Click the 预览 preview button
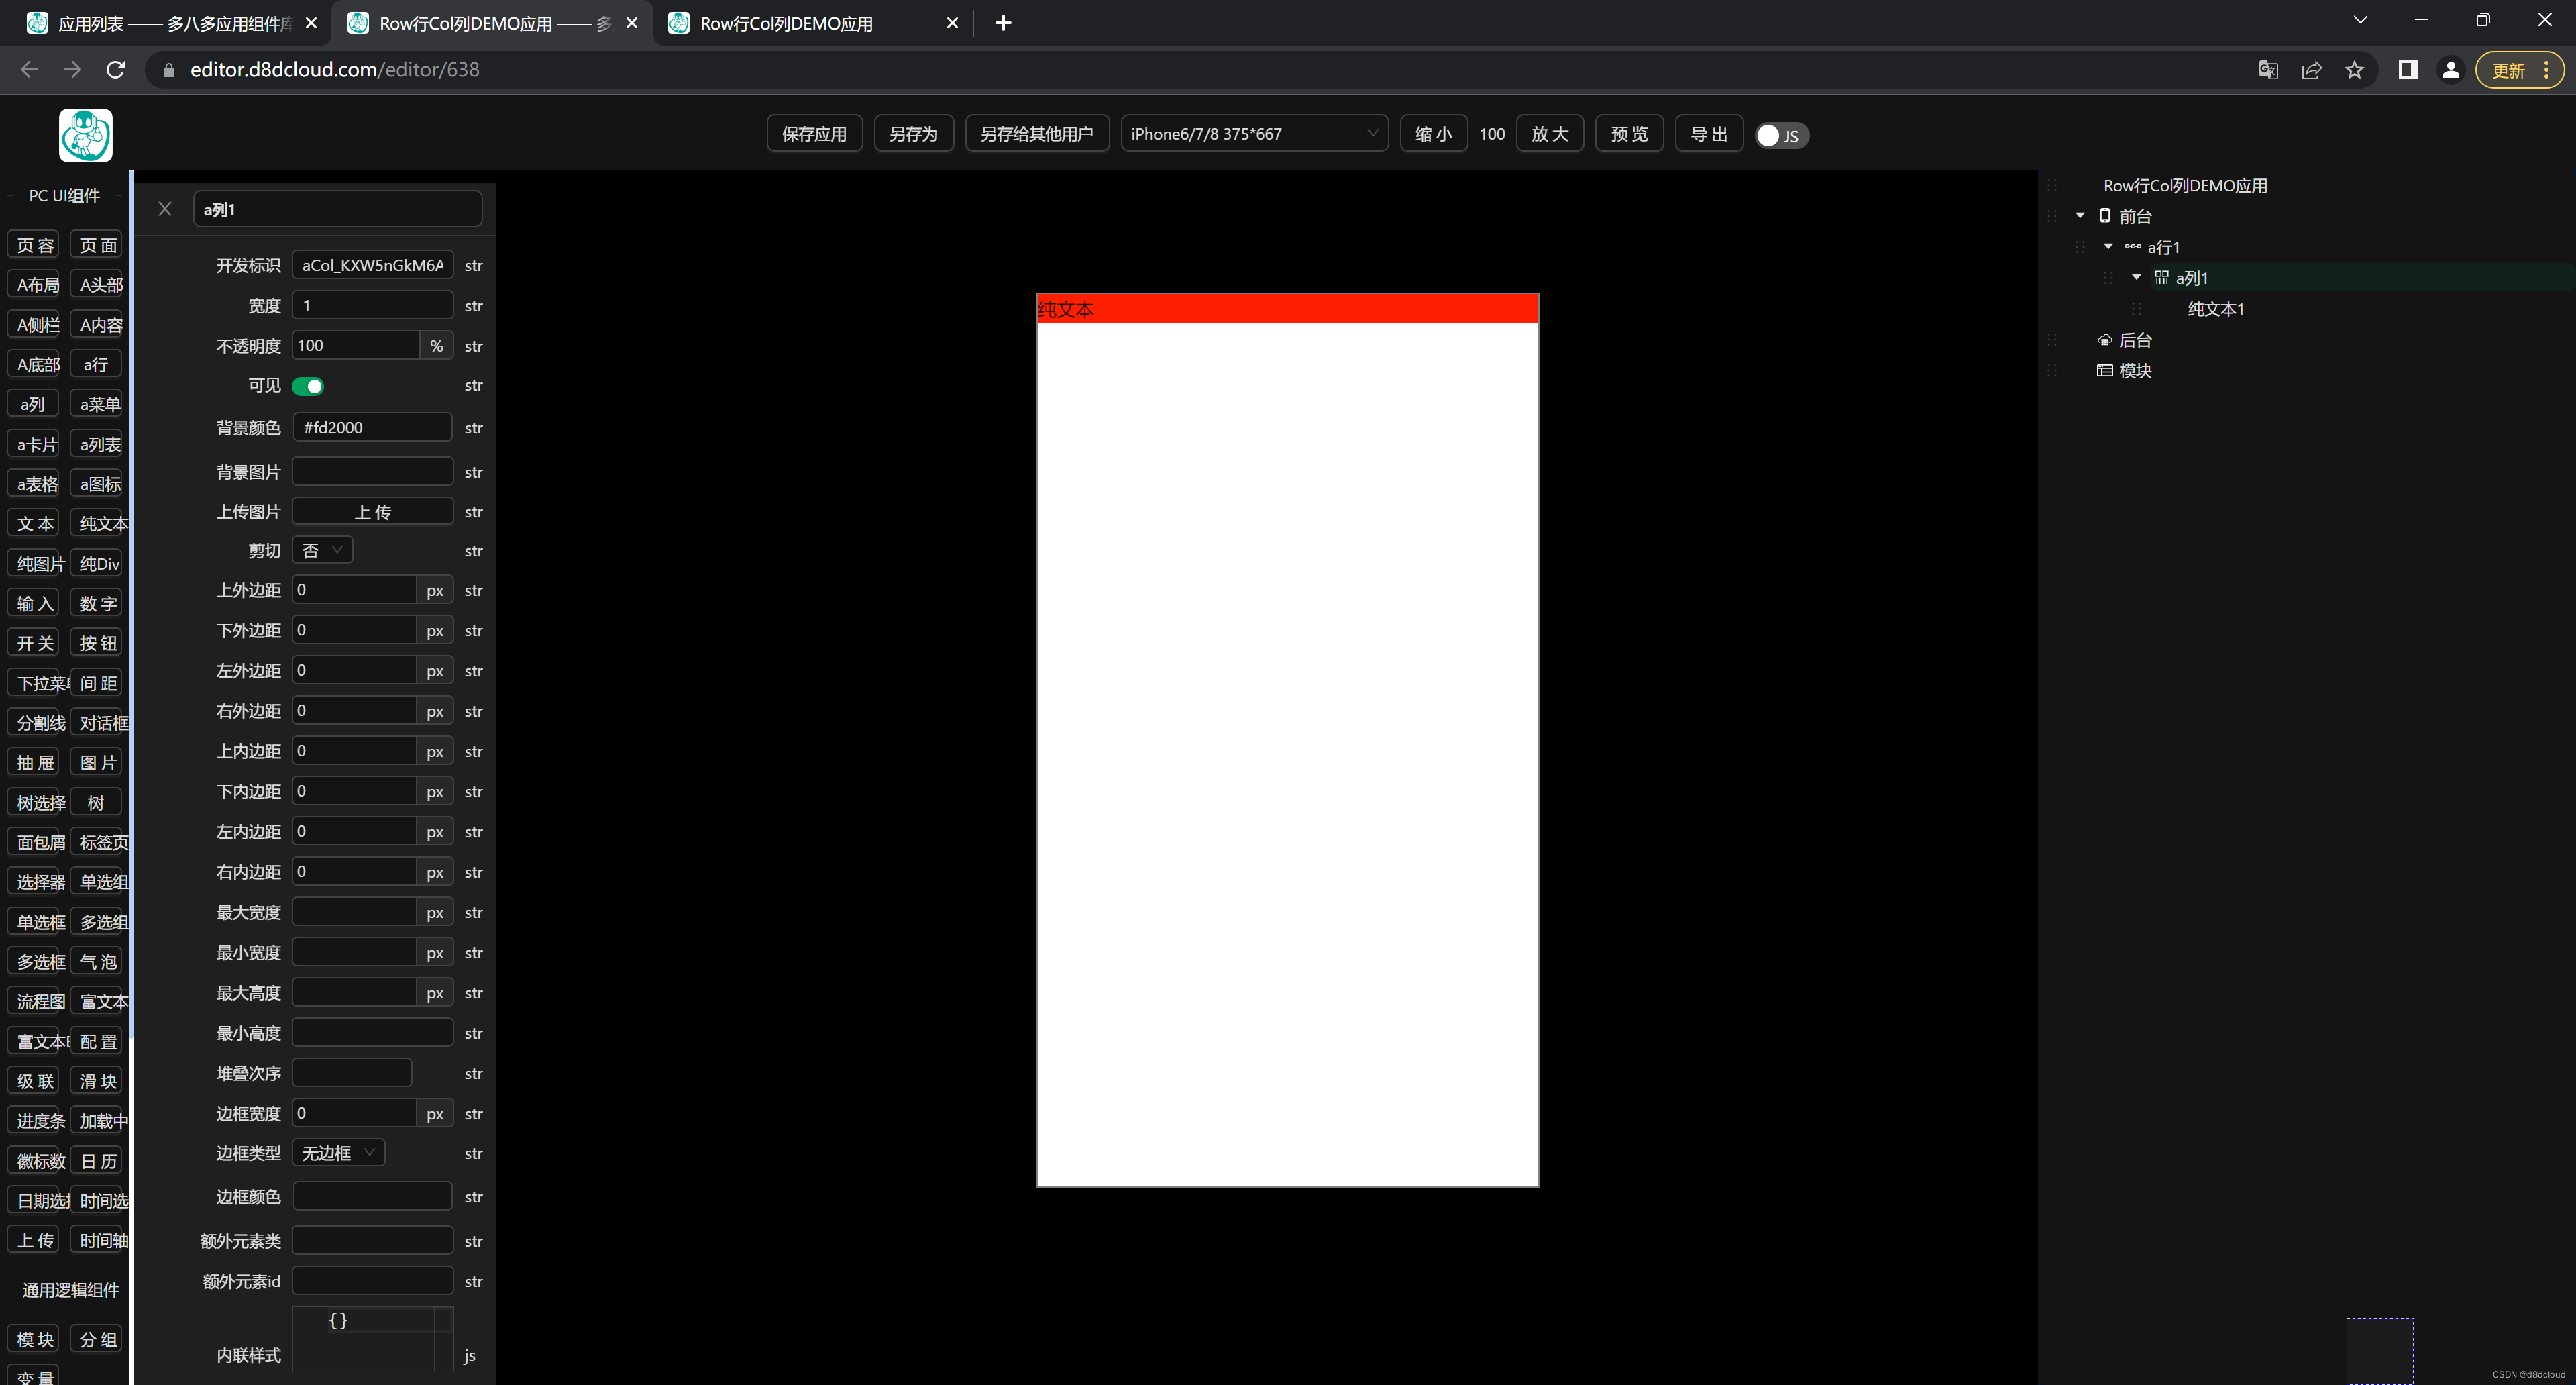Image resolution: width=2576 pixels, height=1385 pixels. pos(1628,134)
